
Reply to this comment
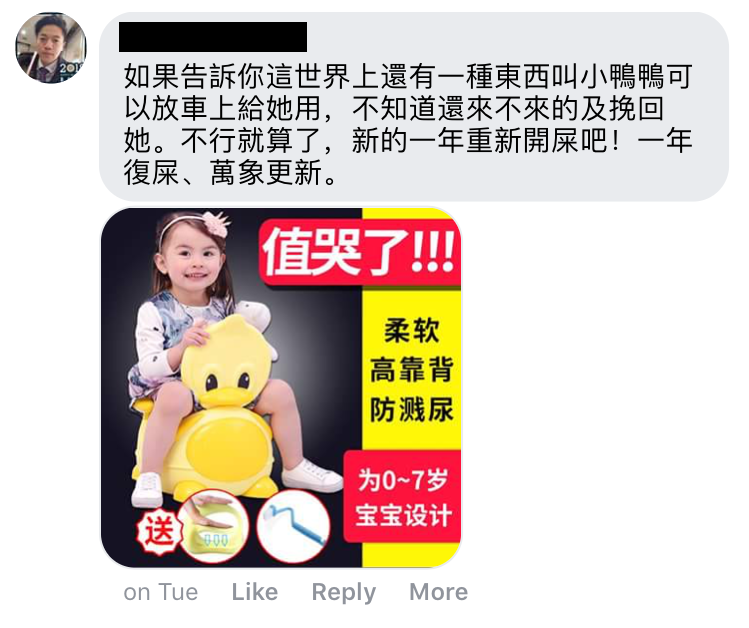(x=343, y=592)
